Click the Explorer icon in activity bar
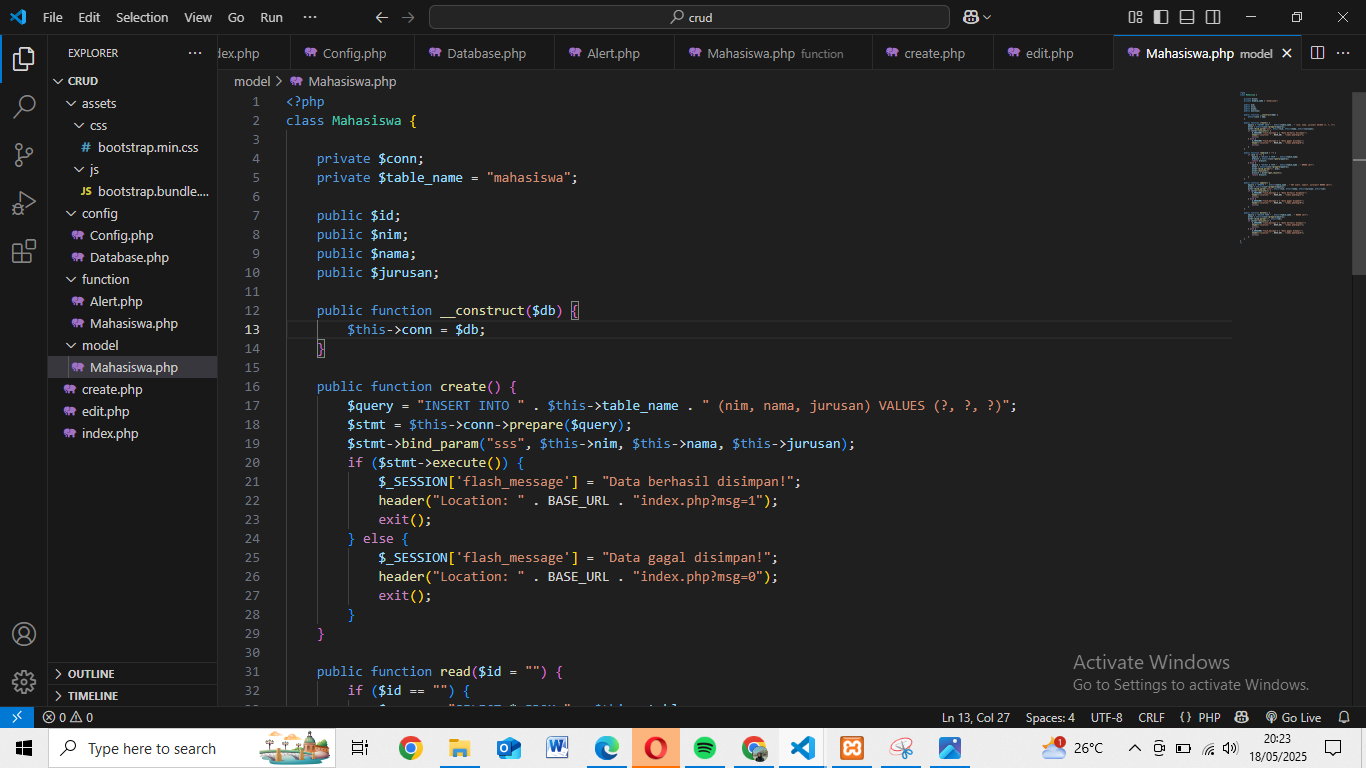 point(24,58)
